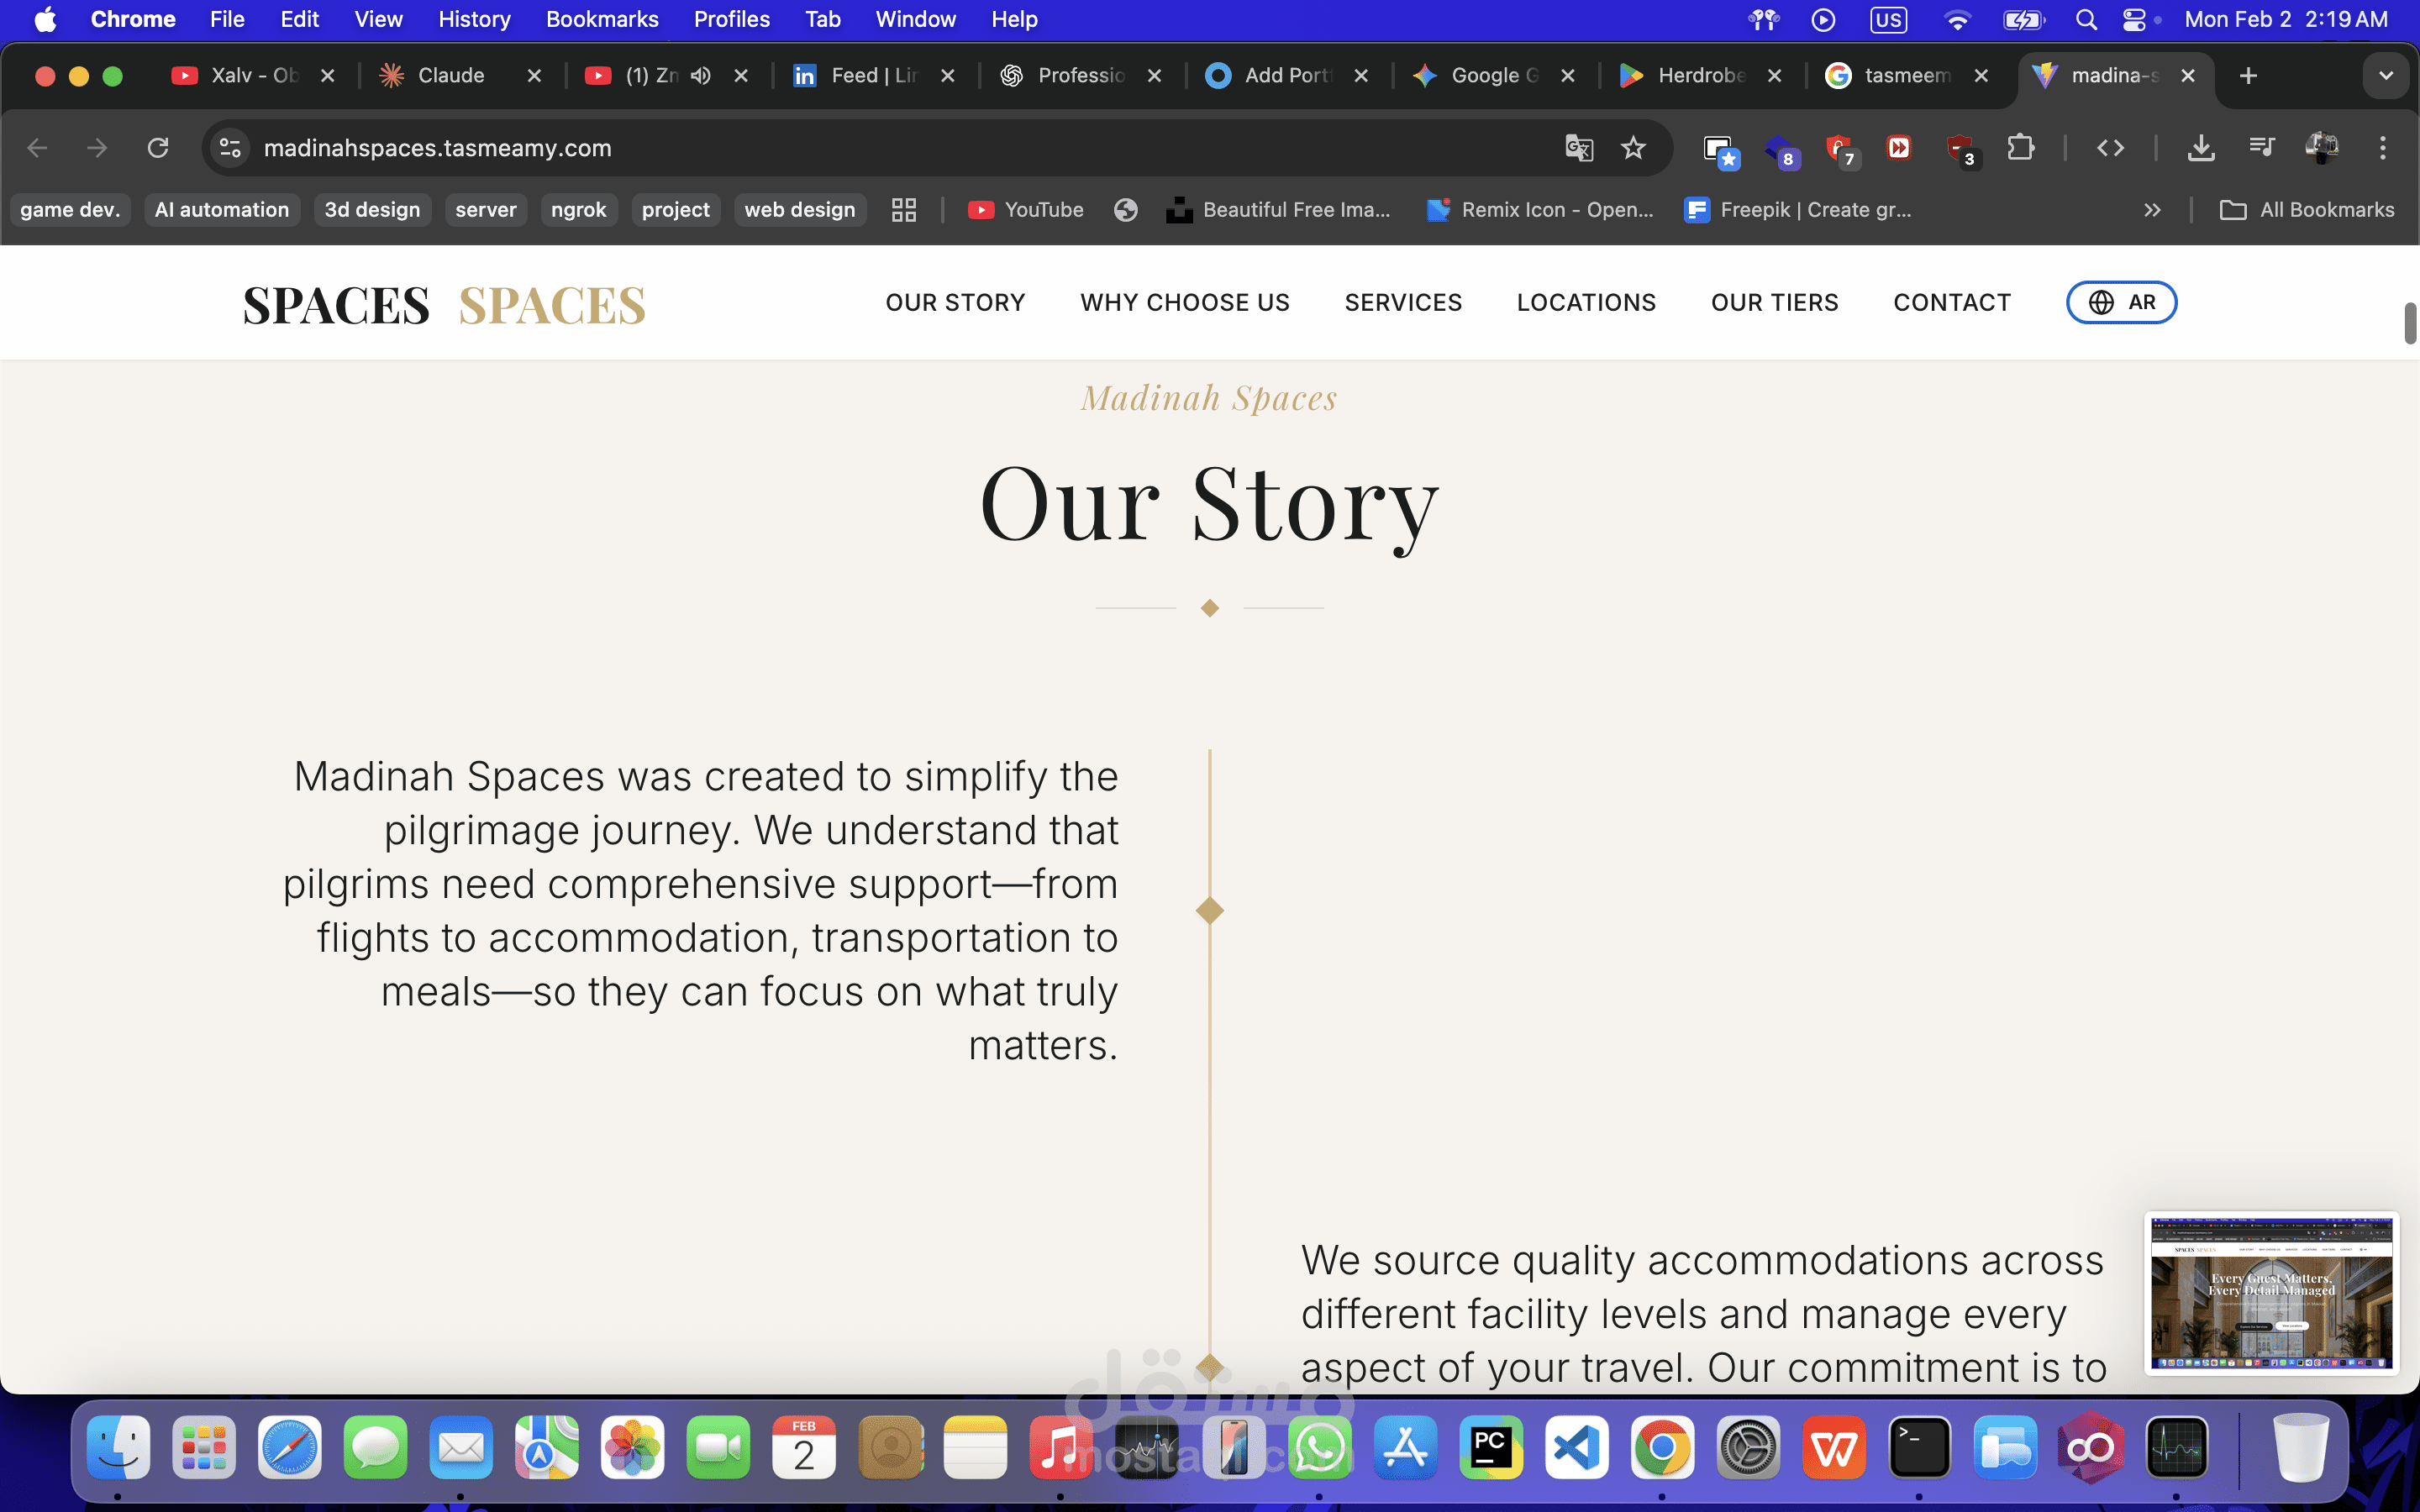Mute the audio on the YouTube tab
Screen dimensions: 2420x1512
(701, 76)
